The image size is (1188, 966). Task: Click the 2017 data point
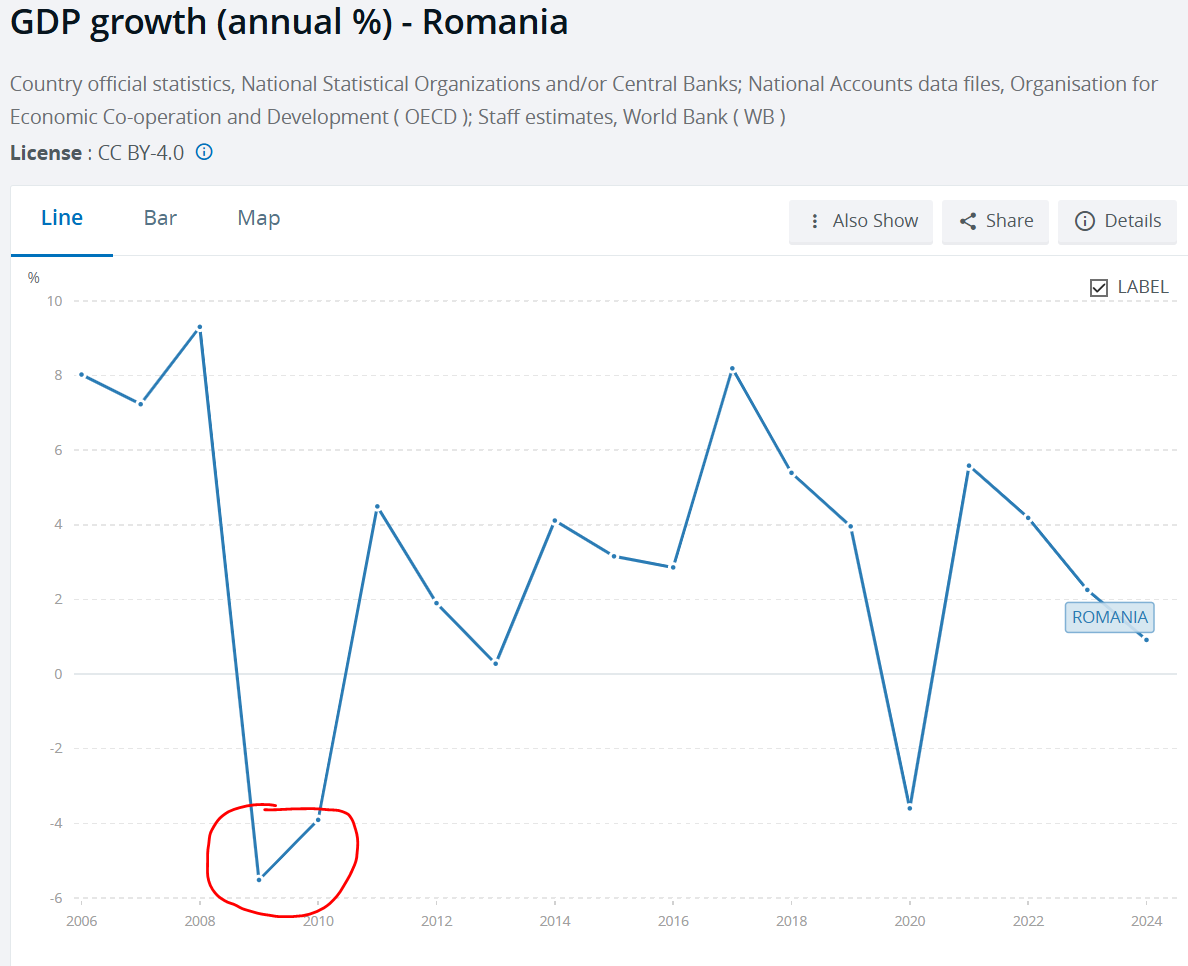[x=732, y=368]
